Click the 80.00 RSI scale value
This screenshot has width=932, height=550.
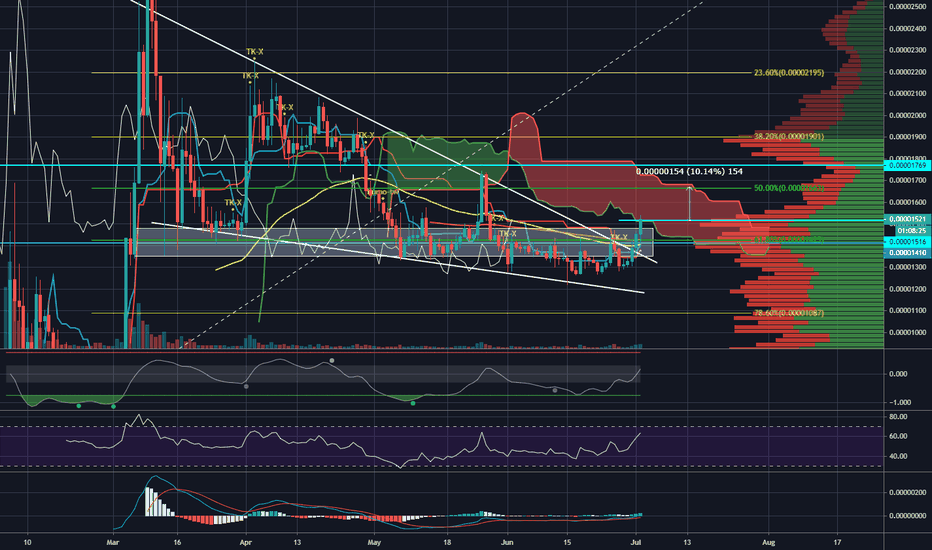(x=899, y=417)
